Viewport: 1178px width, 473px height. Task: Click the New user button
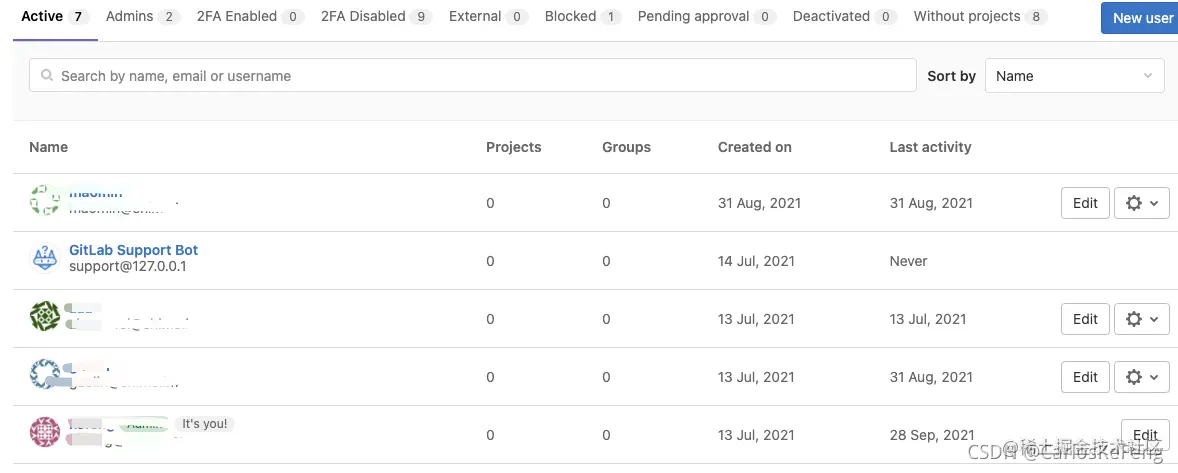click(x=1142, y=18)
